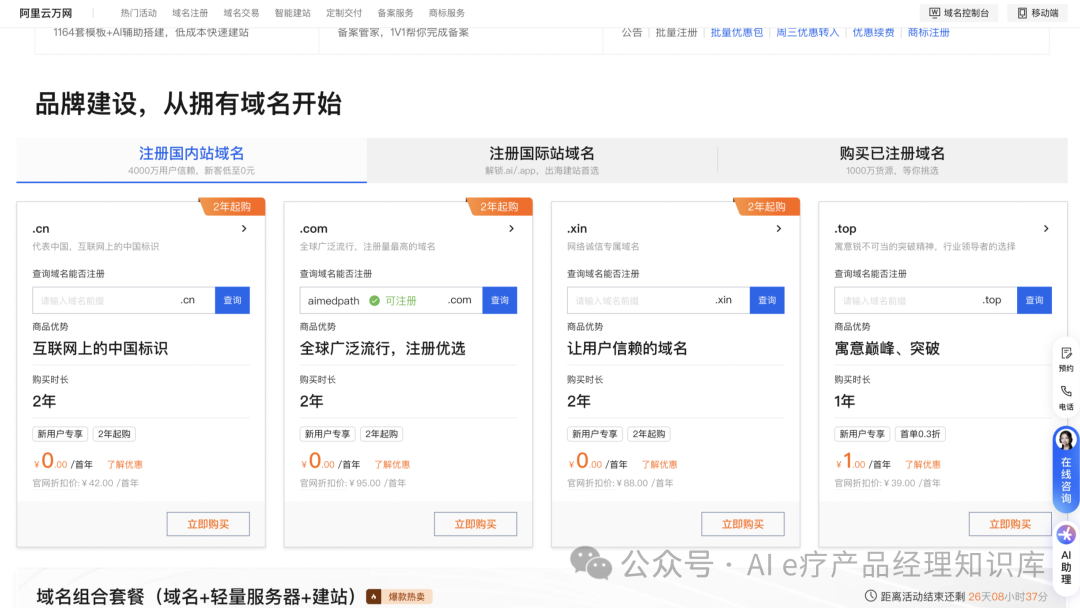Launch the AI助理 assistant icon

[1066, 534]
